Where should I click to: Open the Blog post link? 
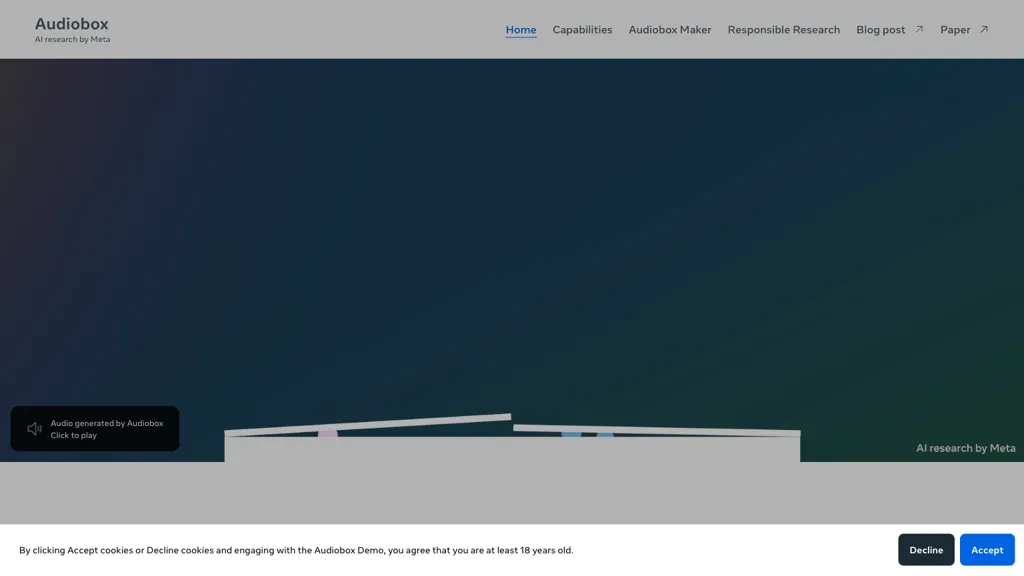[x=880, y=29]
